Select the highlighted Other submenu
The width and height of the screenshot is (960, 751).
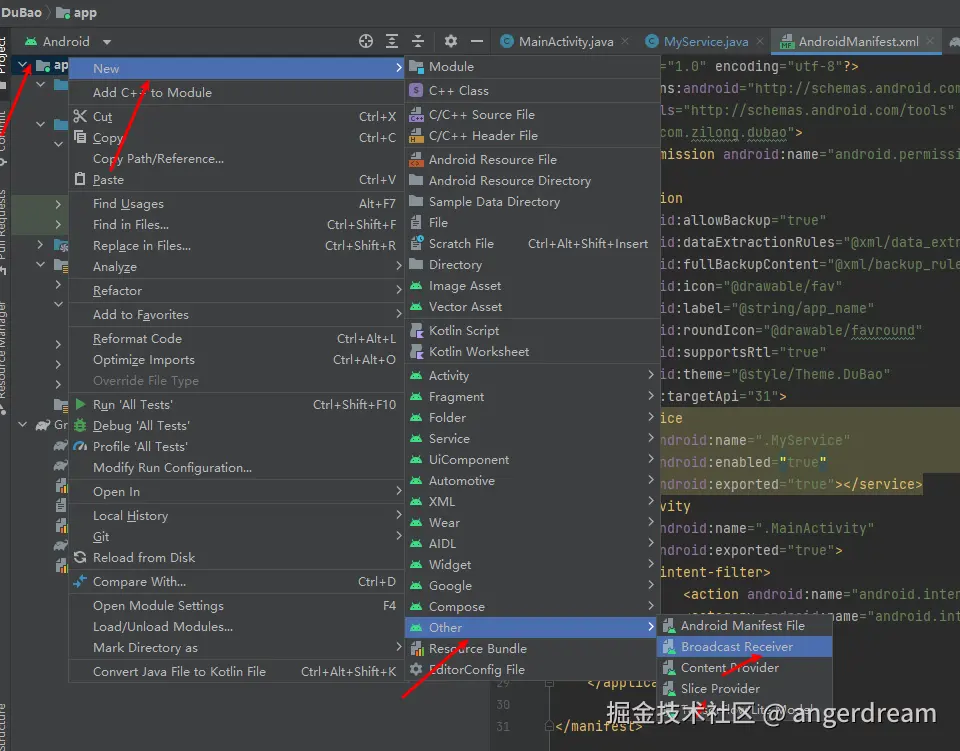532,627
